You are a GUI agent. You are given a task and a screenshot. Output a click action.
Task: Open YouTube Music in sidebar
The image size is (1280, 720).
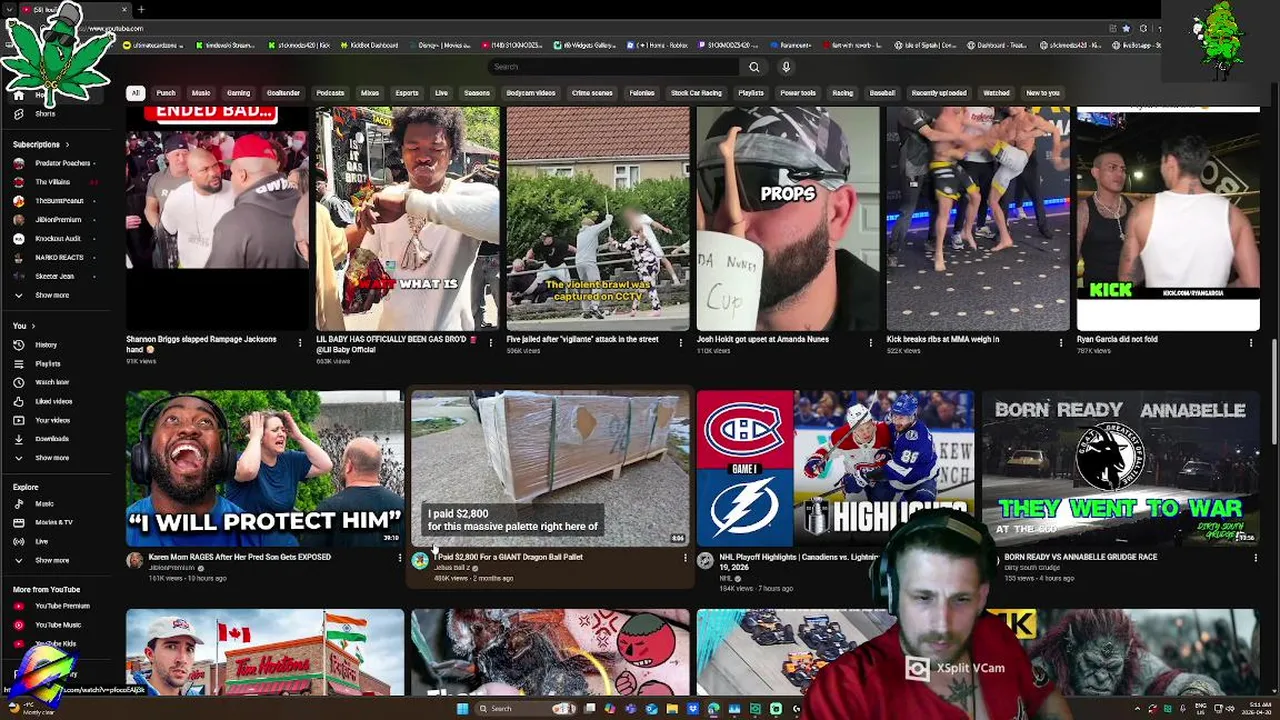(58, 625)
